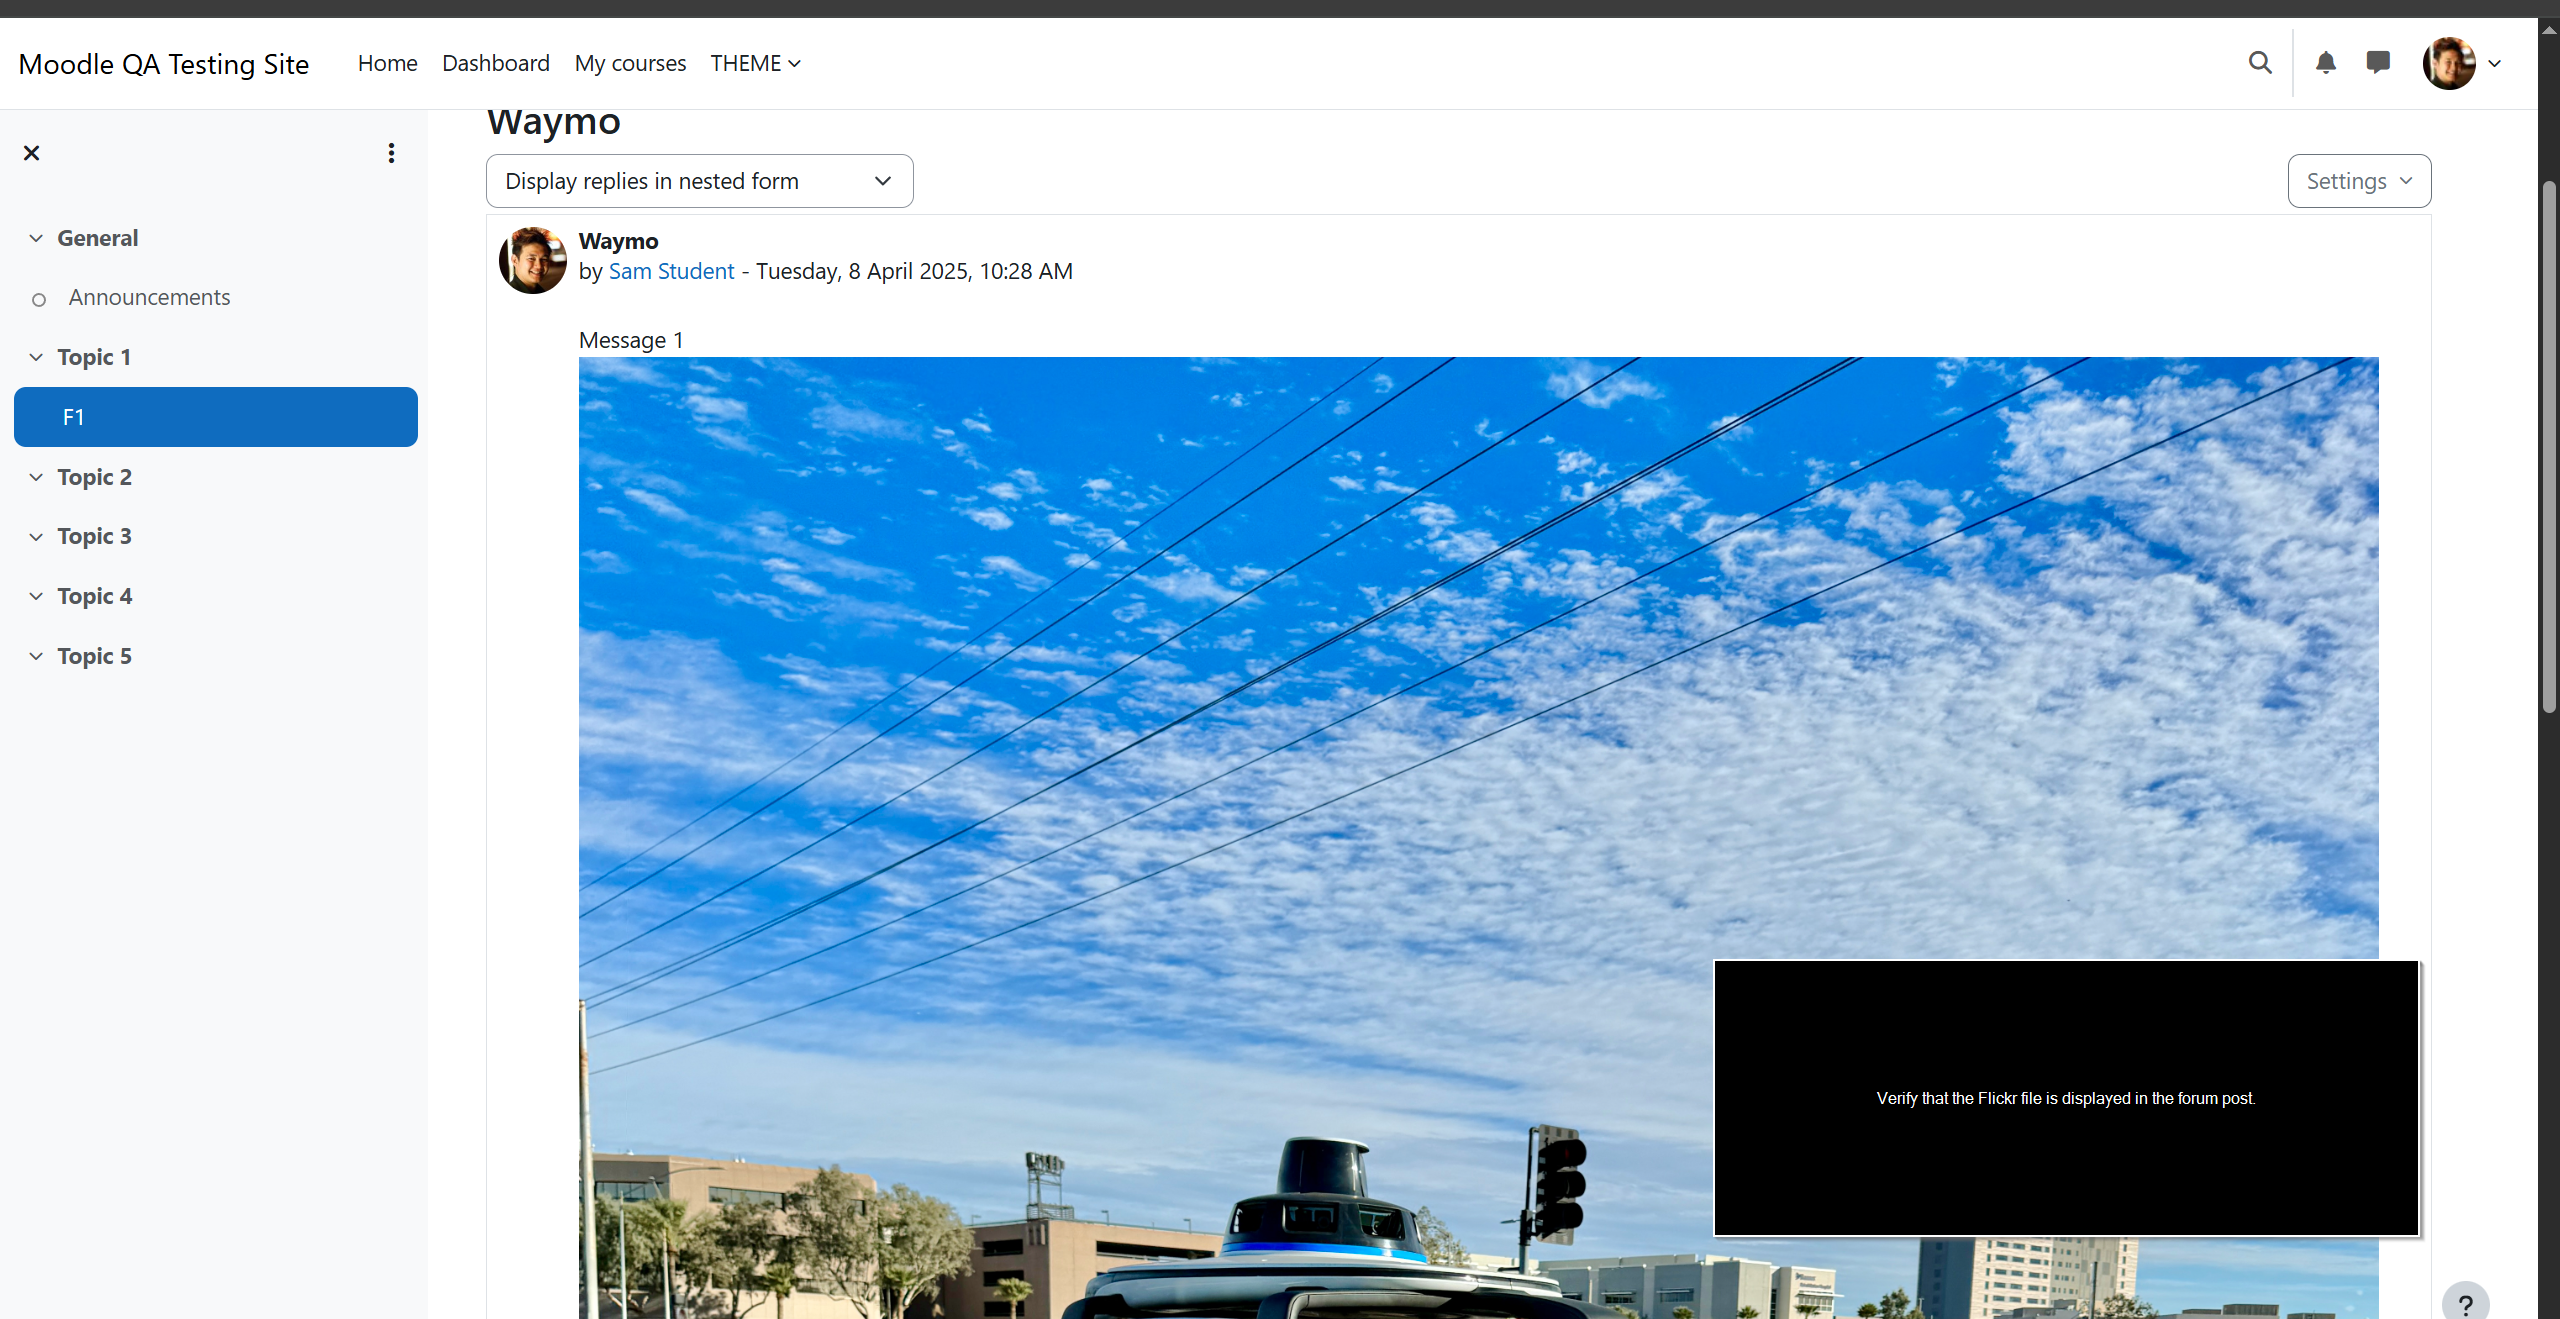Open Topic 5 section label
The height and width of the screenshot is (1319, 2560).
tap(94, 656)
